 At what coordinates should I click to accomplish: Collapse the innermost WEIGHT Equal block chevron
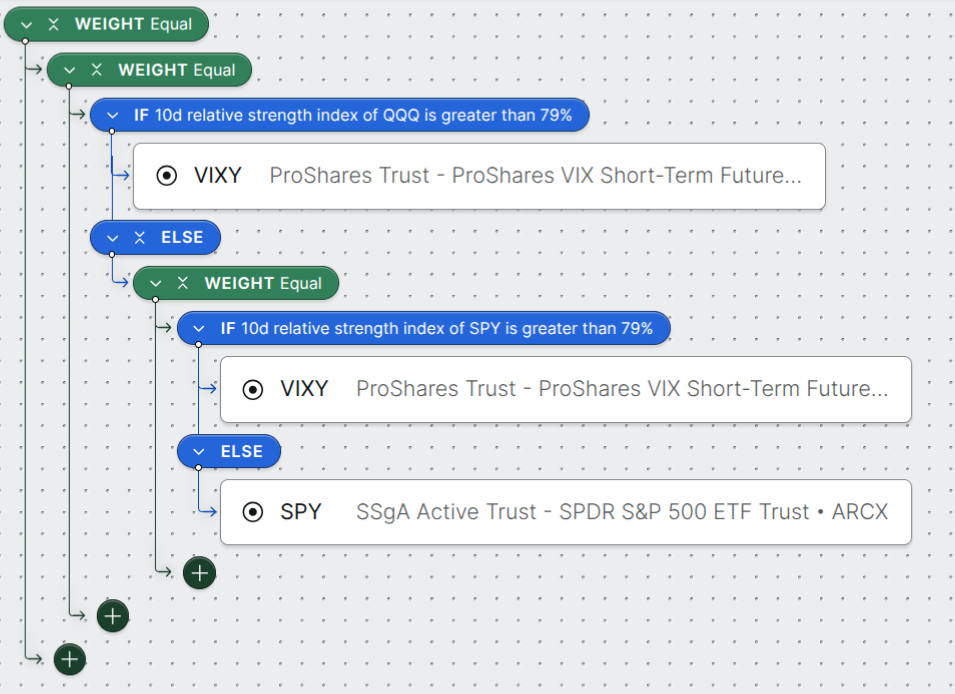coord(156,284)
